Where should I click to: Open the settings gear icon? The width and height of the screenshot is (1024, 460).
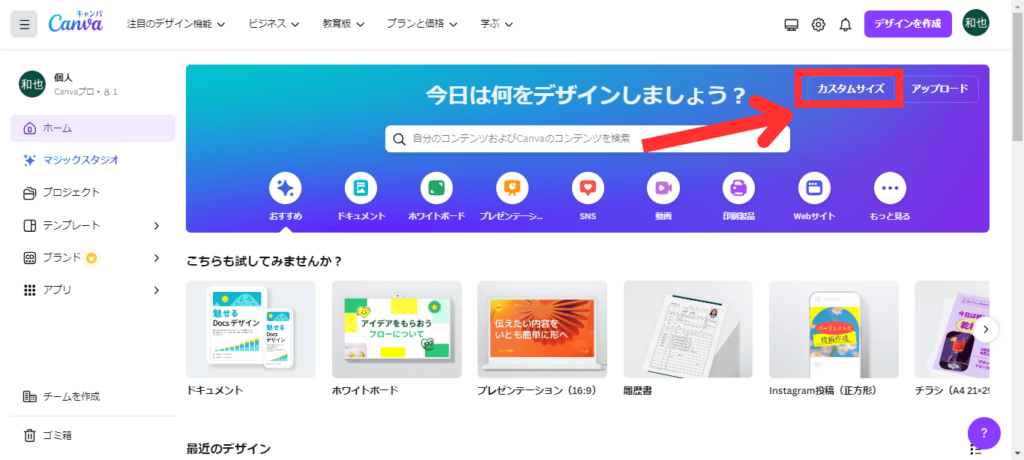tap(818, 24)
